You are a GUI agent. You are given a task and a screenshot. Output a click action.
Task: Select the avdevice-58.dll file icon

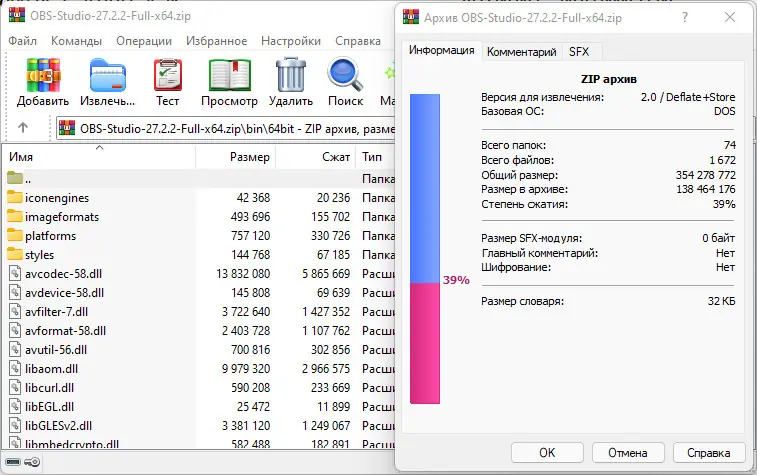coord(15,293)
